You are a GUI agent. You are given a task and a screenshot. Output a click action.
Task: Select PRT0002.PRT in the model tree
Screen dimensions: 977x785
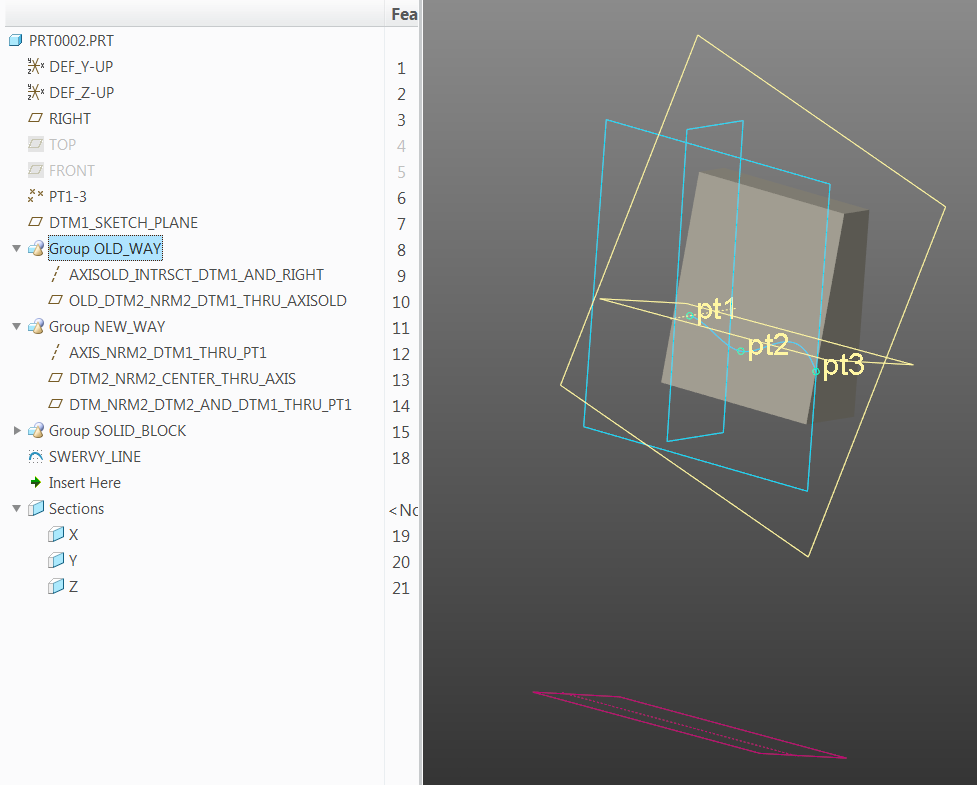coord(71,40)
